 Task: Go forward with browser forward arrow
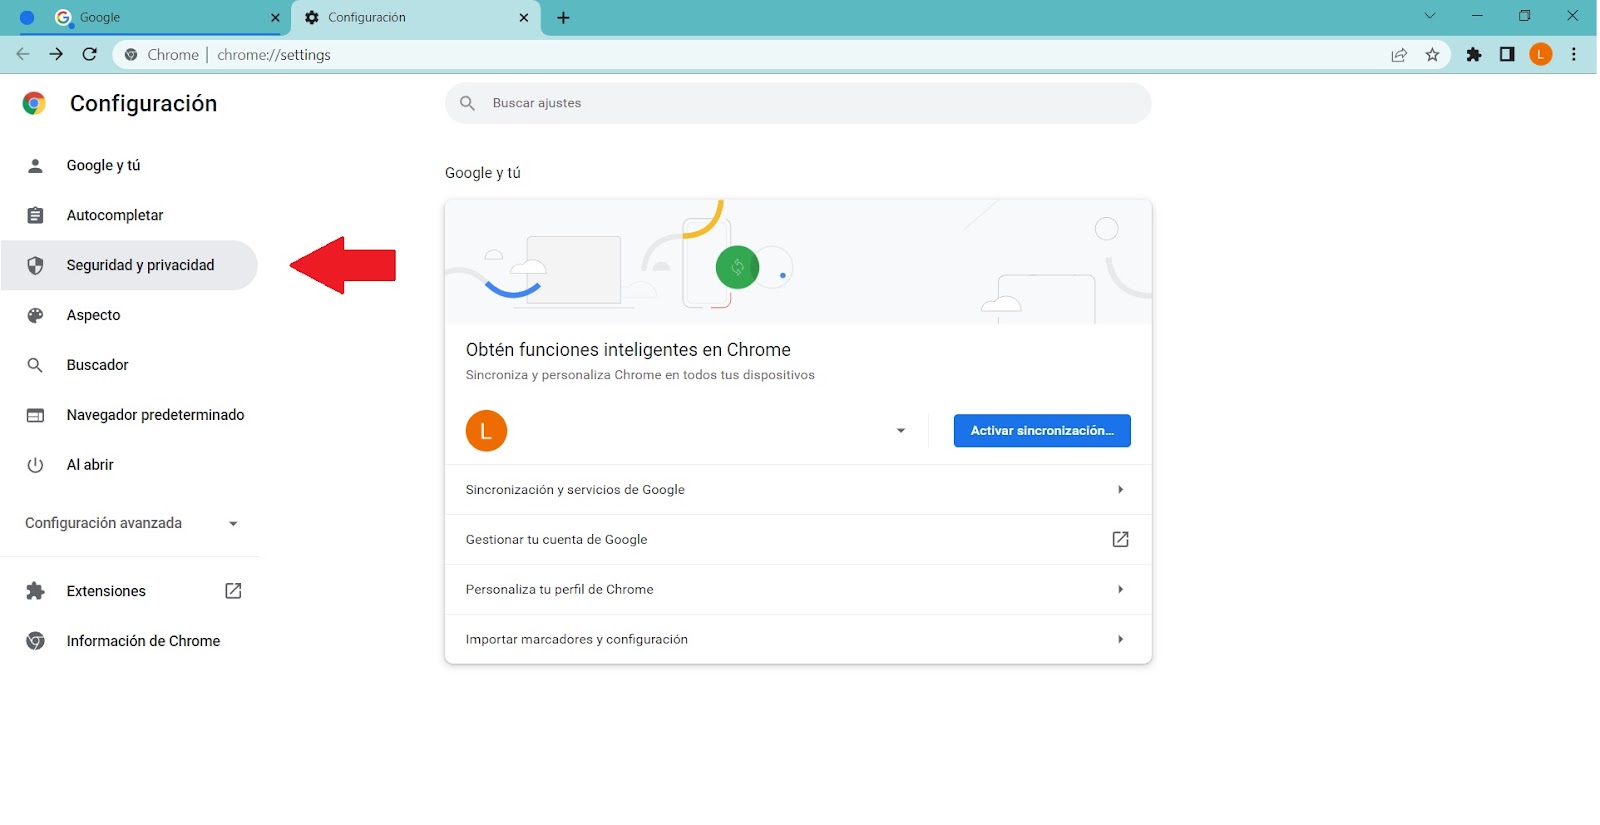pos(56,54)
